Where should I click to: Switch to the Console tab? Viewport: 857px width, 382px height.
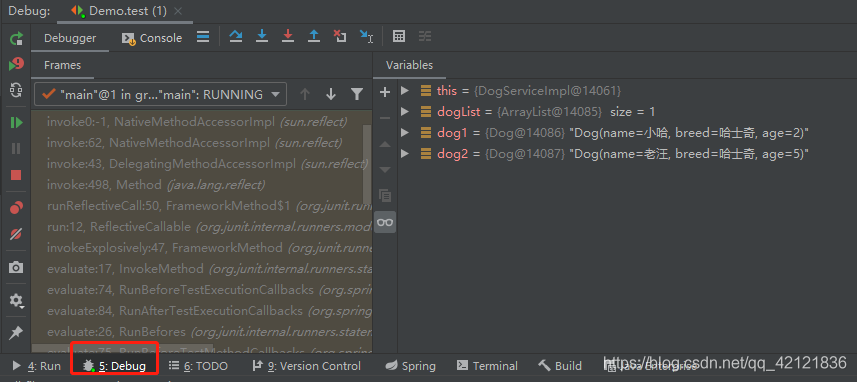152,38
